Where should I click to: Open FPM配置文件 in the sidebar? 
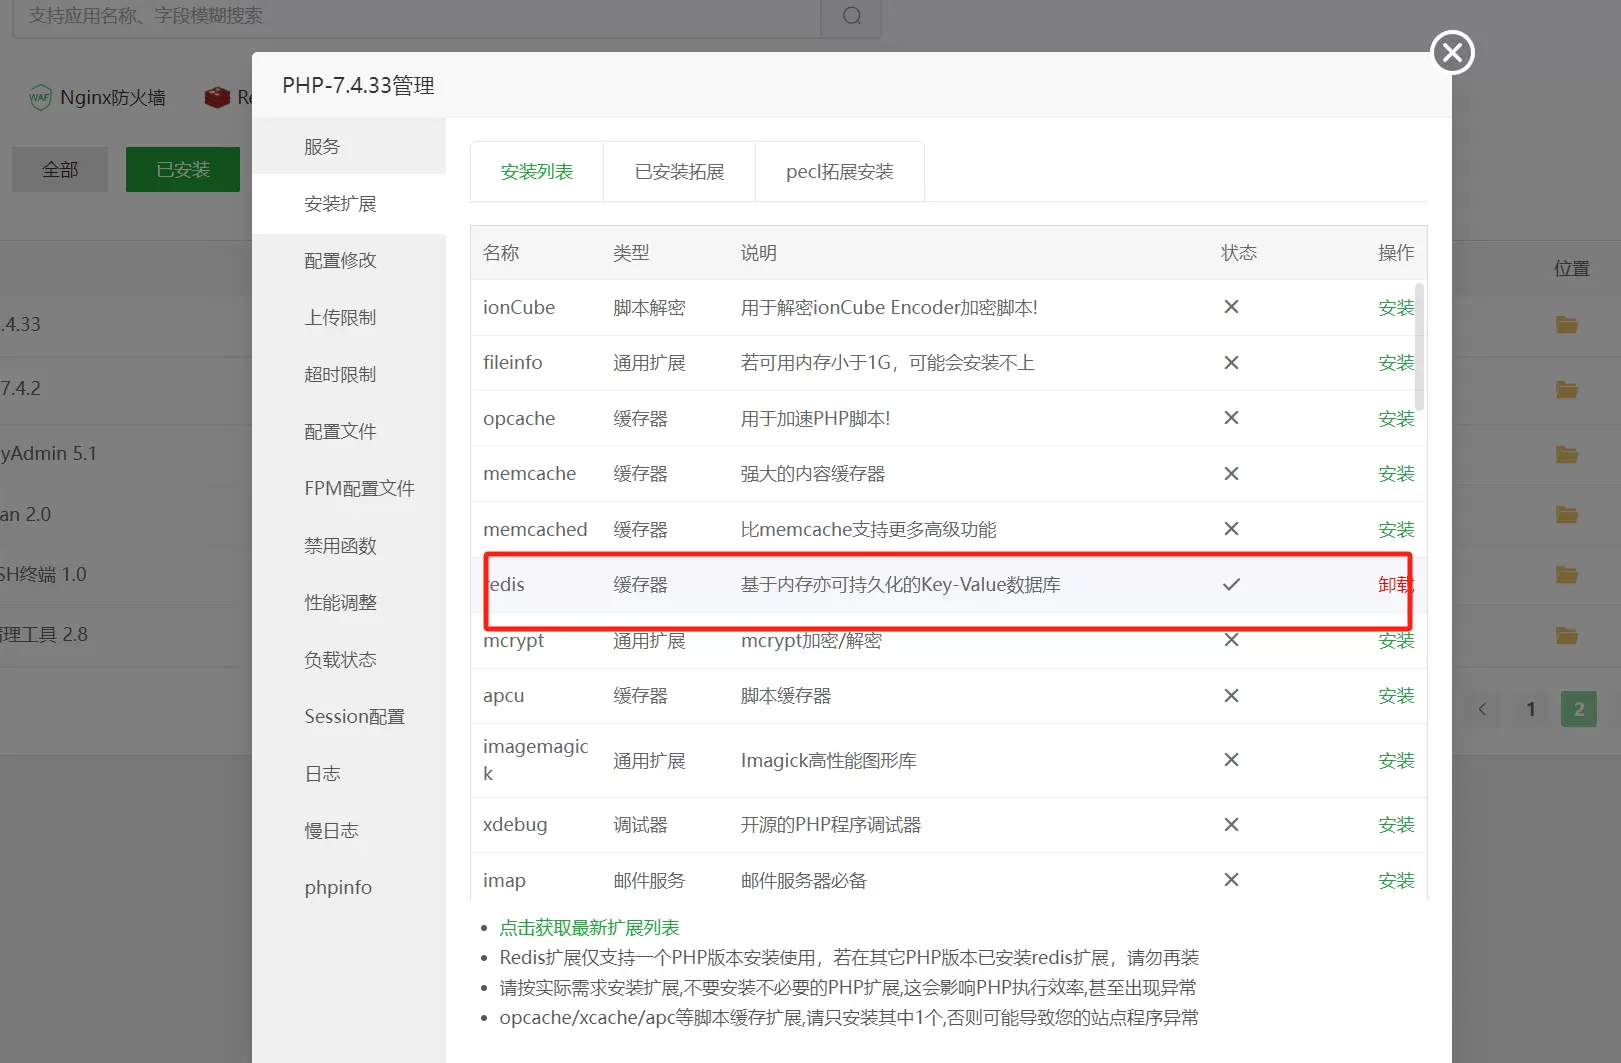(x=349, y=488)
